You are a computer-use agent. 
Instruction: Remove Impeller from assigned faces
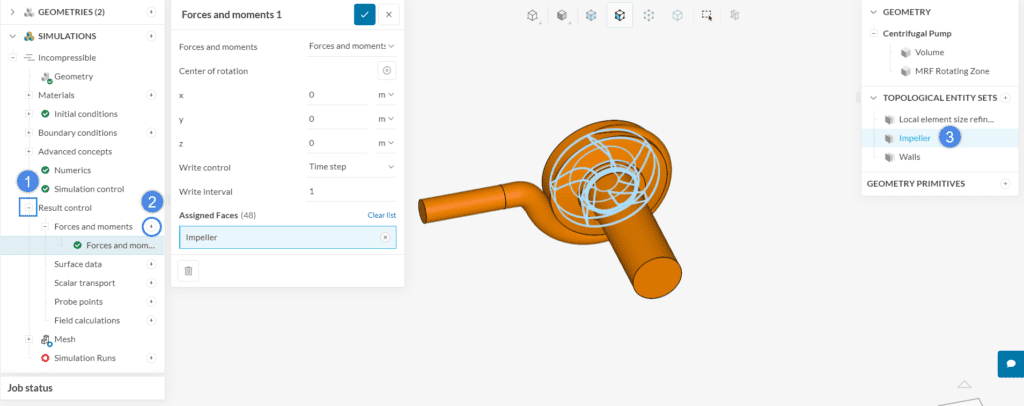pos(385,237)
